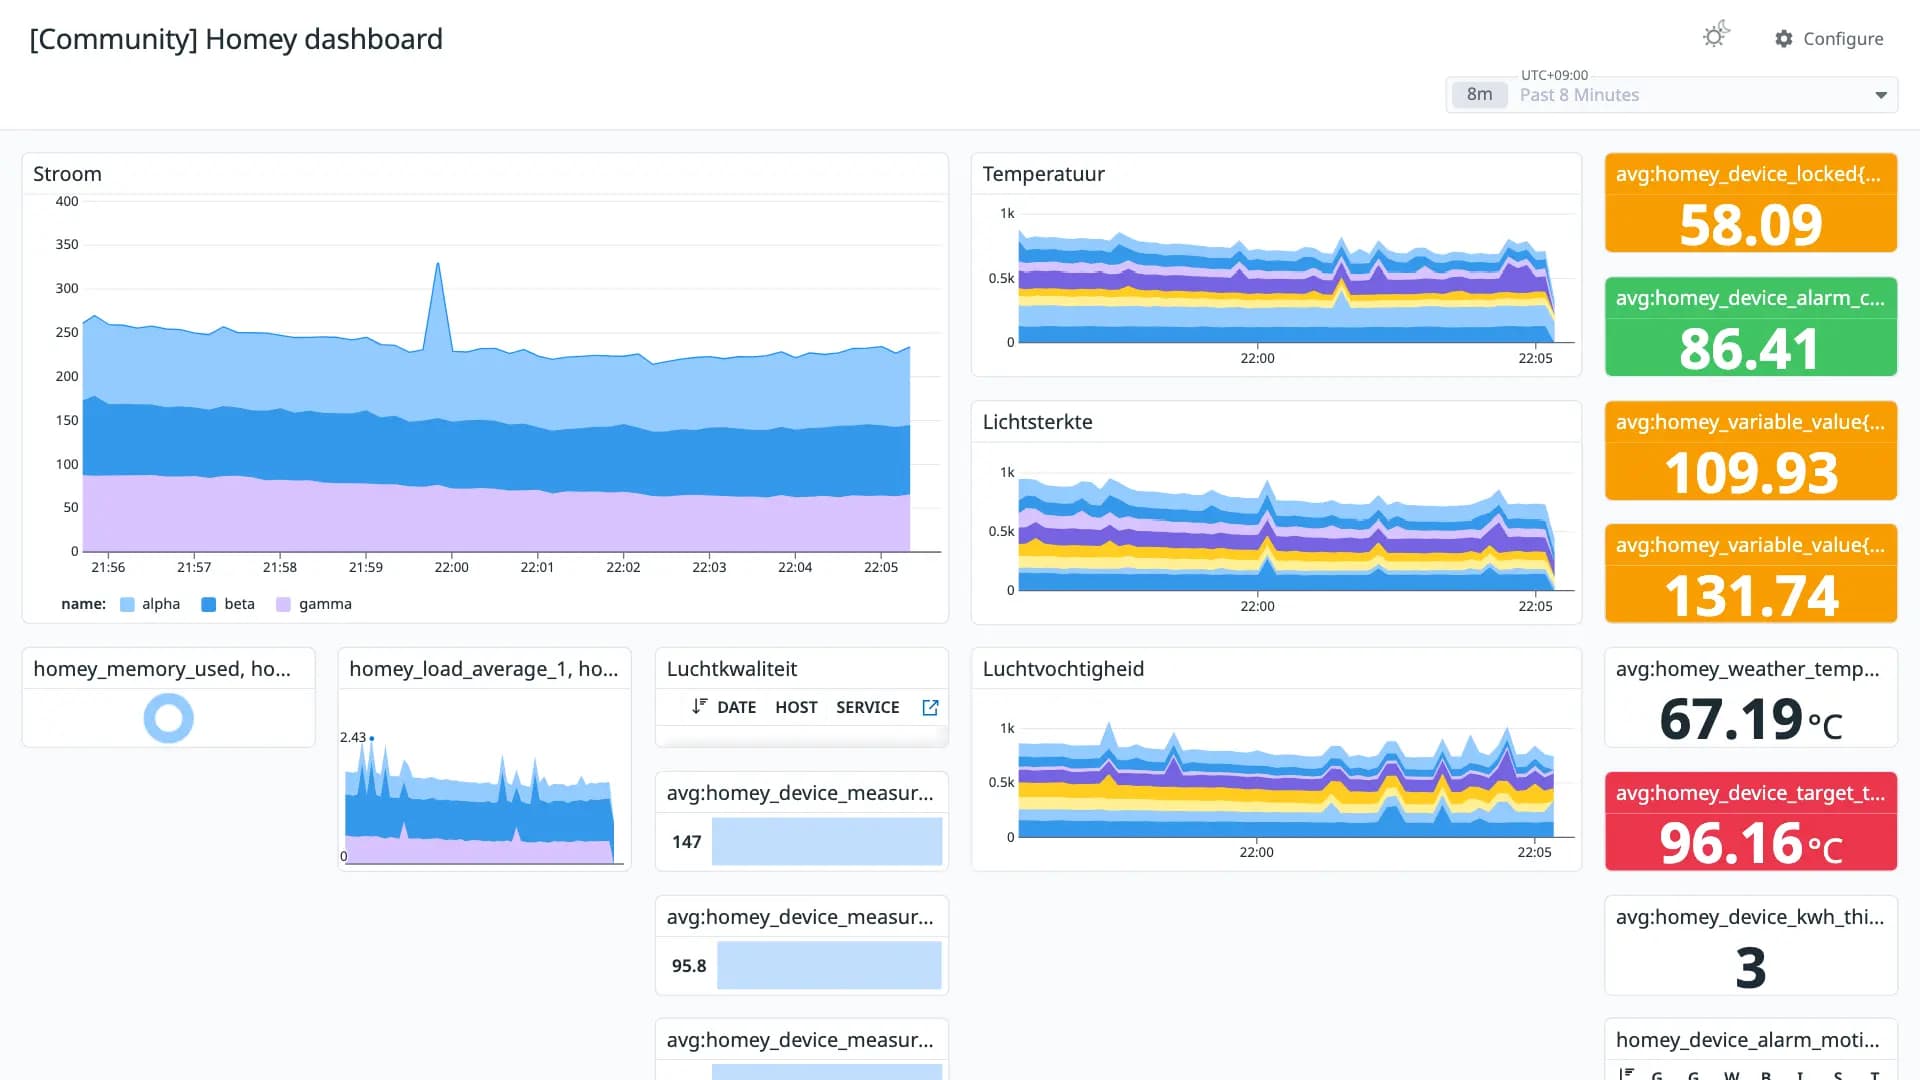The width and height of the screenshot is (1920, 1080).
Task: Click the Temperatuur widget title
Action: [x=1043, y=174]
